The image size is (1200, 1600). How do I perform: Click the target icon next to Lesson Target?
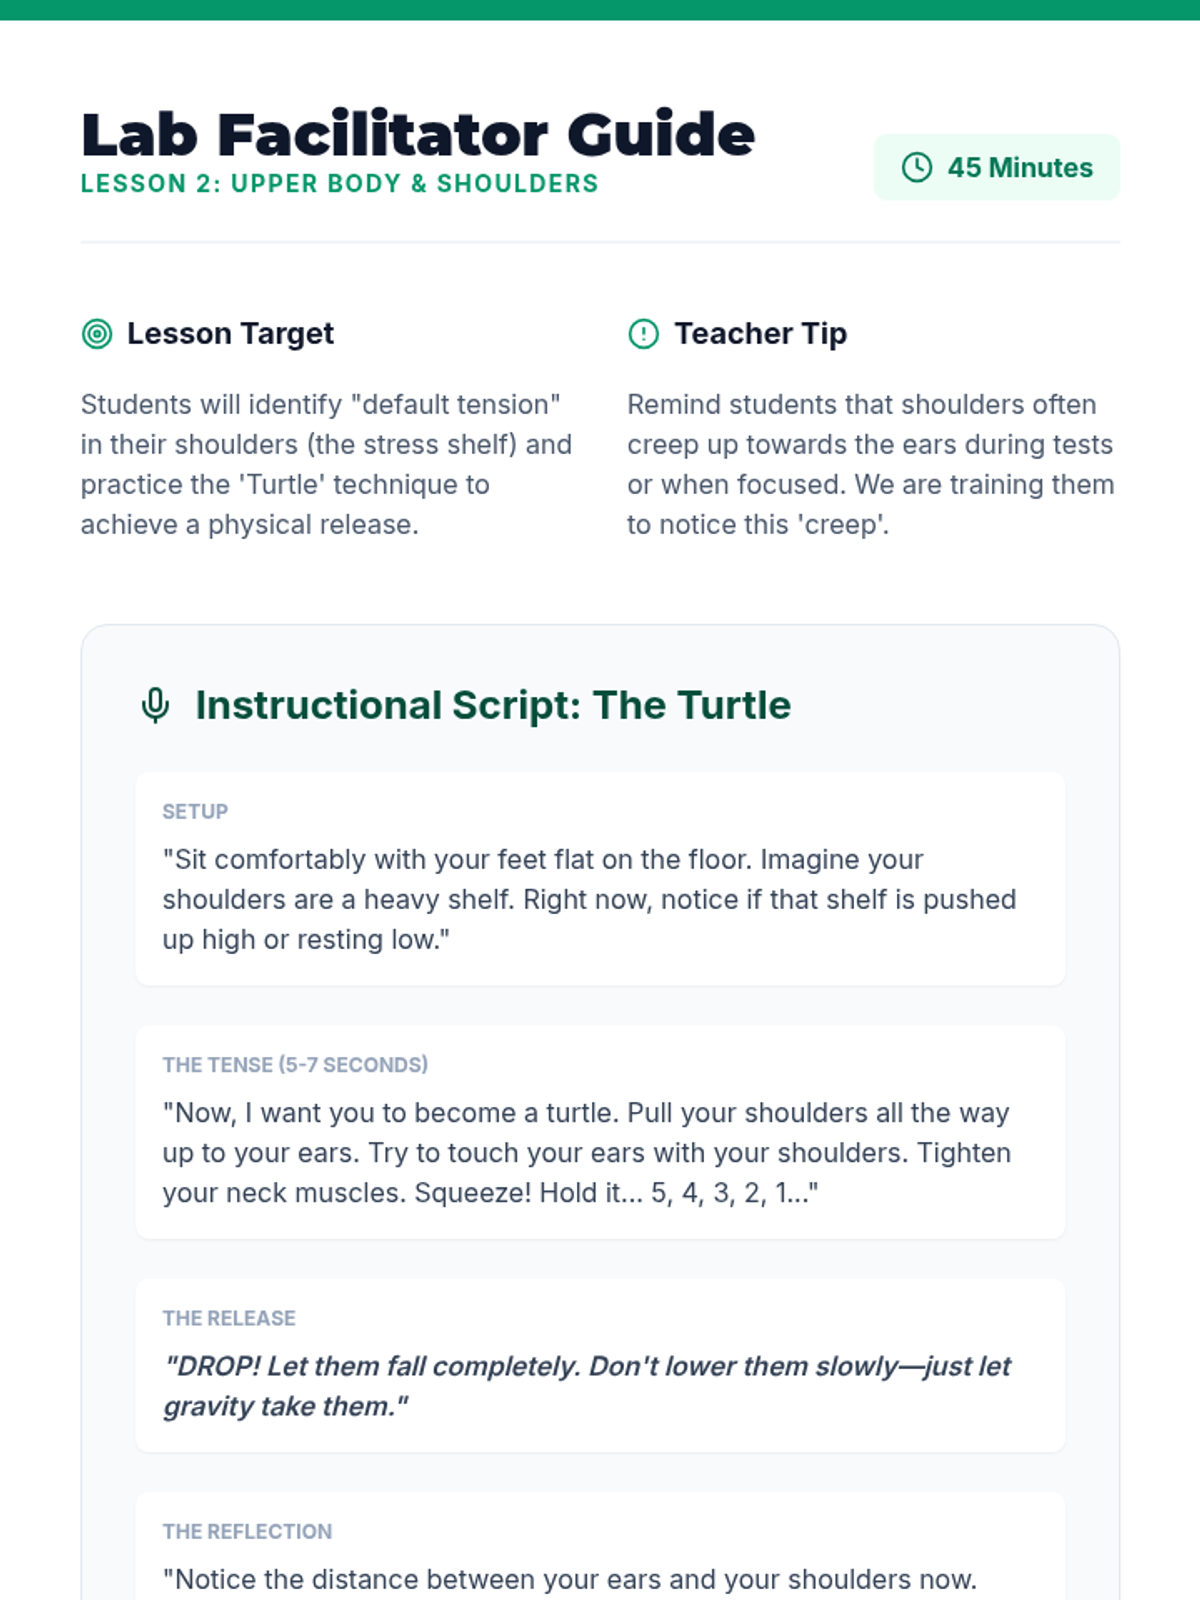coord(97,333)
